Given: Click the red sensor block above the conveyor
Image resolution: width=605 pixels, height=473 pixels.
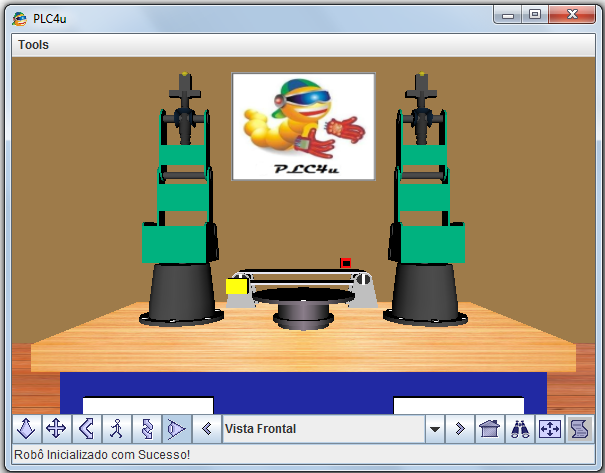Looking at the screenshot, I should click(x=346, y=263).
